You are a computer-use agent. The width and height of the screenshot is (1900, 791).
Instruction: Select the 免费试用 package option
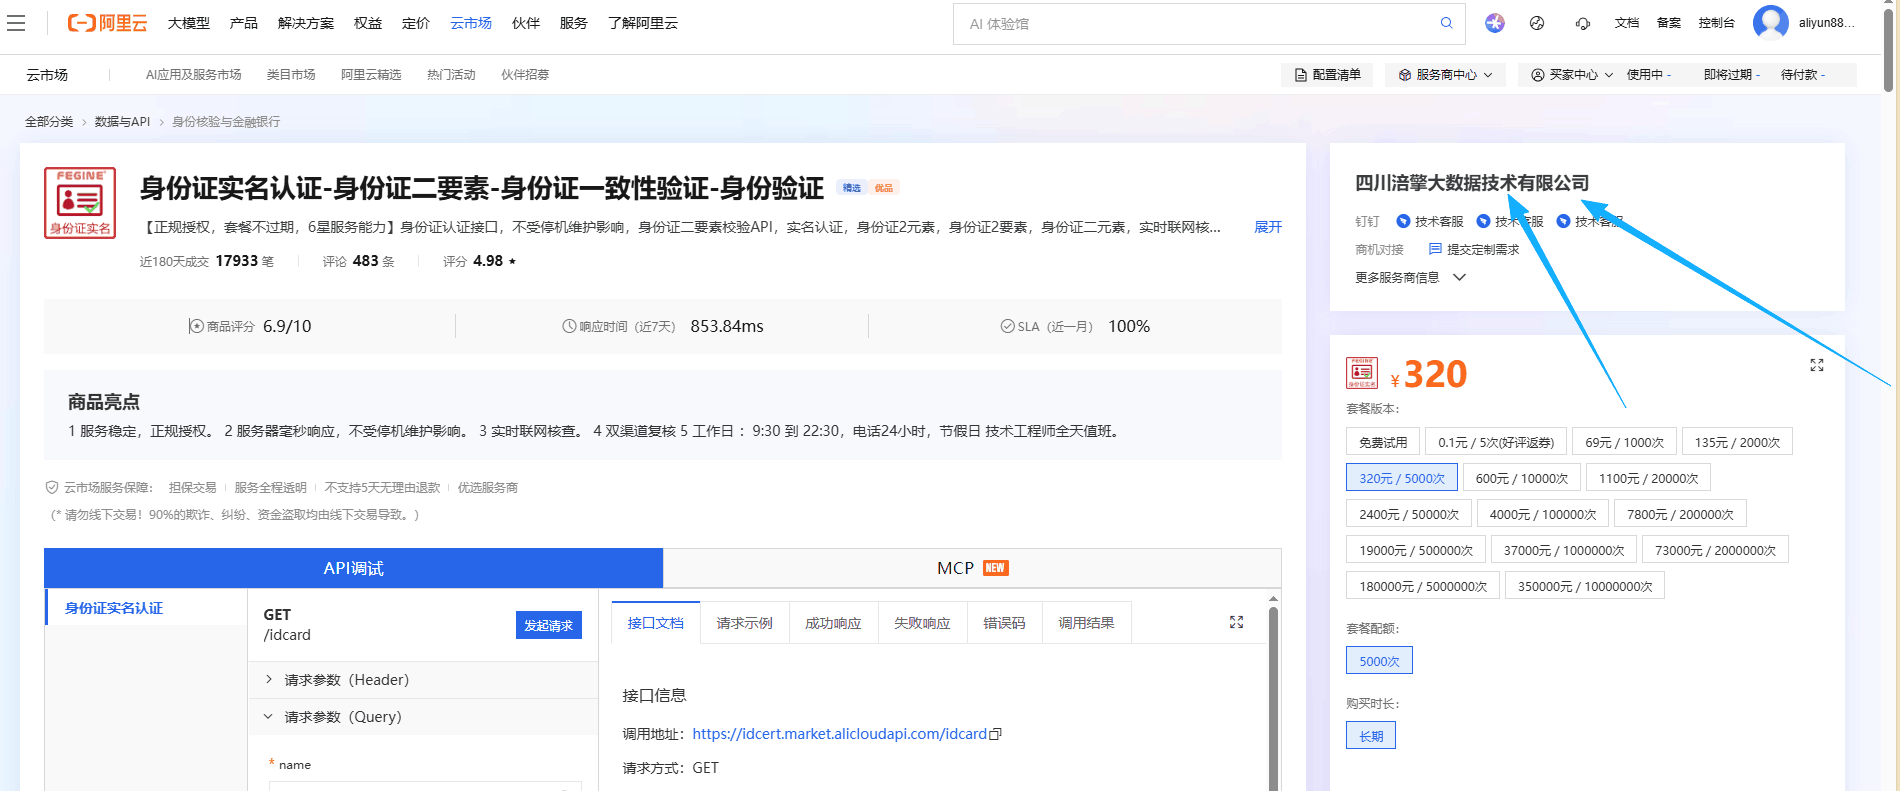pyautogui.click(x=1383, y=442)
